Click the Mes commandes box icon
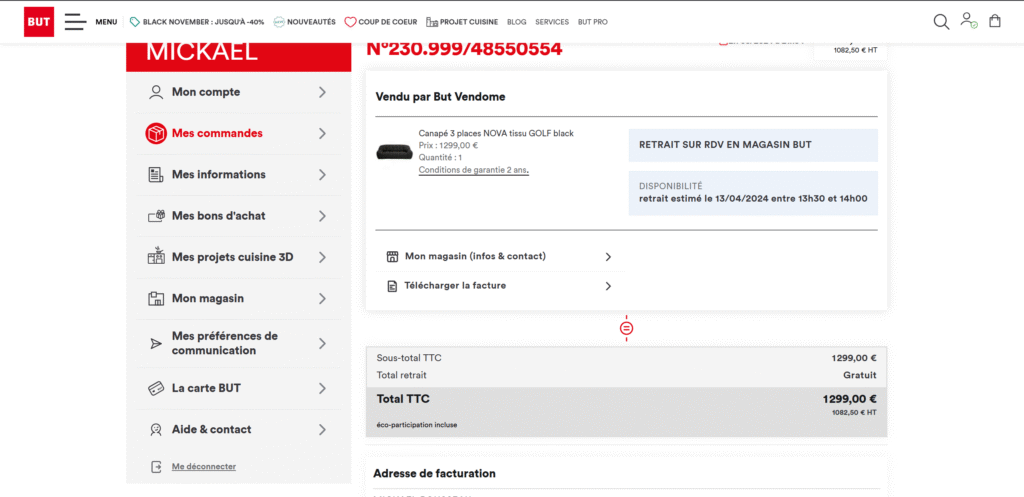1024x497 pixels. pyautogui.click(x=156, y=133)
